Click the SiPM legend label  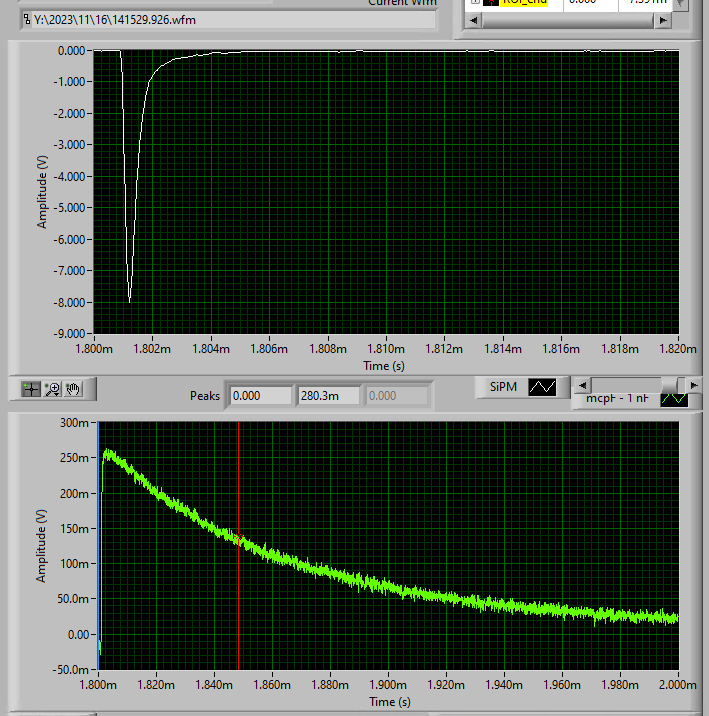pos(503,387)
